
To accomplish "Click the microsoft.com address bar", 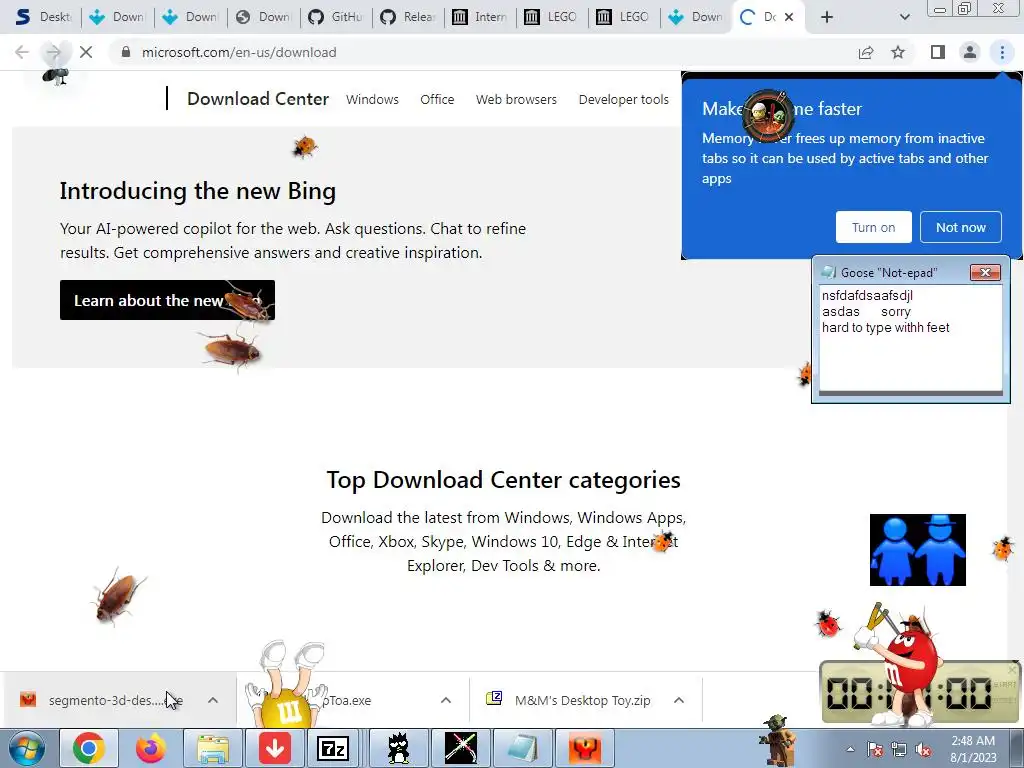I will click(483, 52).
